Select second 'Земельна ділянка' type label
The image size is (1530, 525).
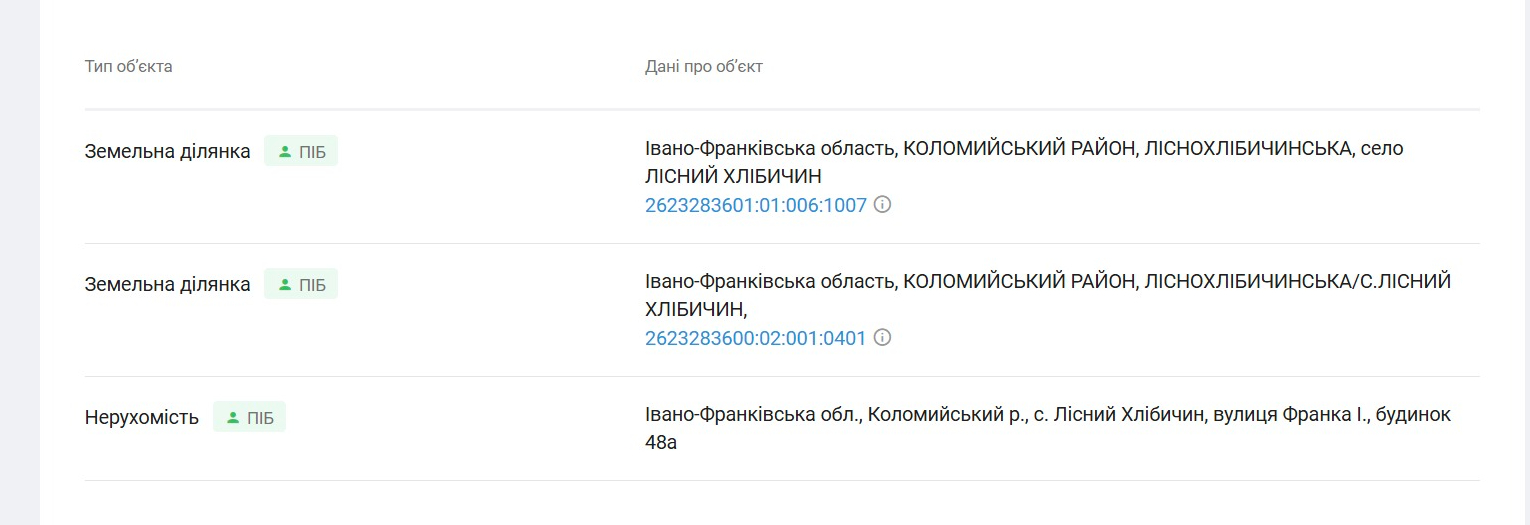coord(168,285)
